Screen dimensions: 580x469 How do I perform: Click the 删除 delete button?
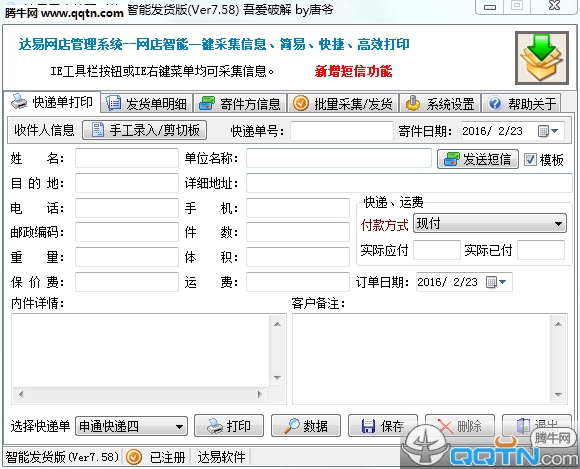pyautogui.click(x=460, y=426)
